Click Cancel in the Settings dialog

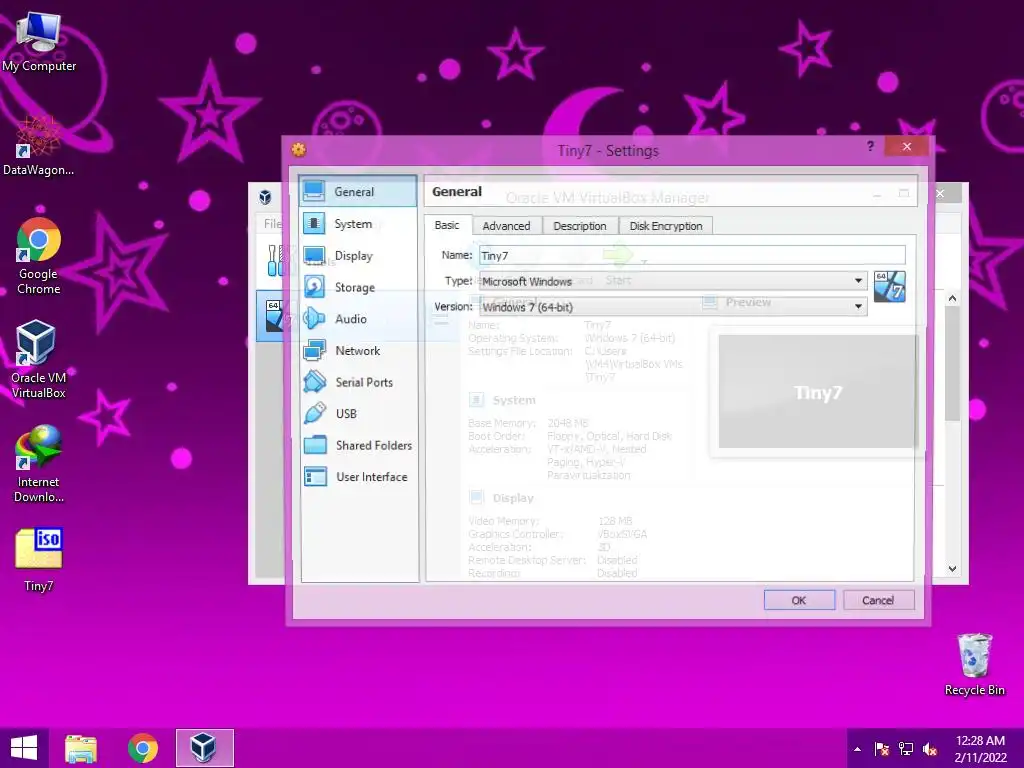pyautogui.click(x=878, y=600)
